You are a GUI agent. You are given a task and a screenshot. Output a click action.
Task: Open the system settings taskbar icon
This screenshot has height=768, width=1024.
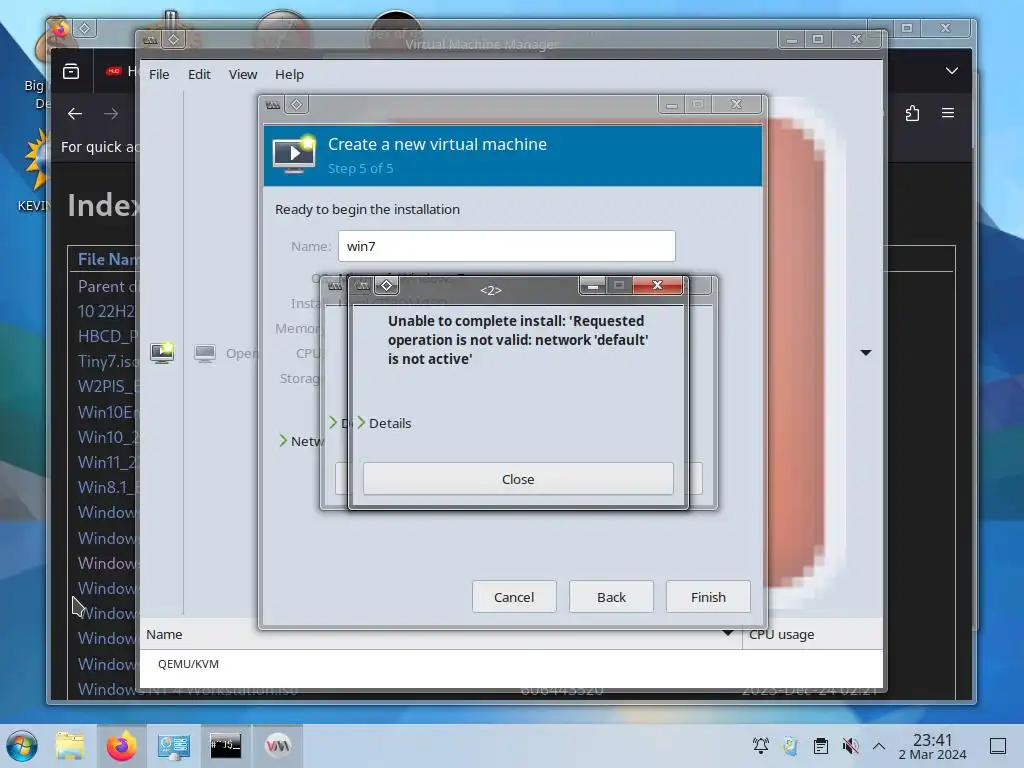click(x=173, y=746)
